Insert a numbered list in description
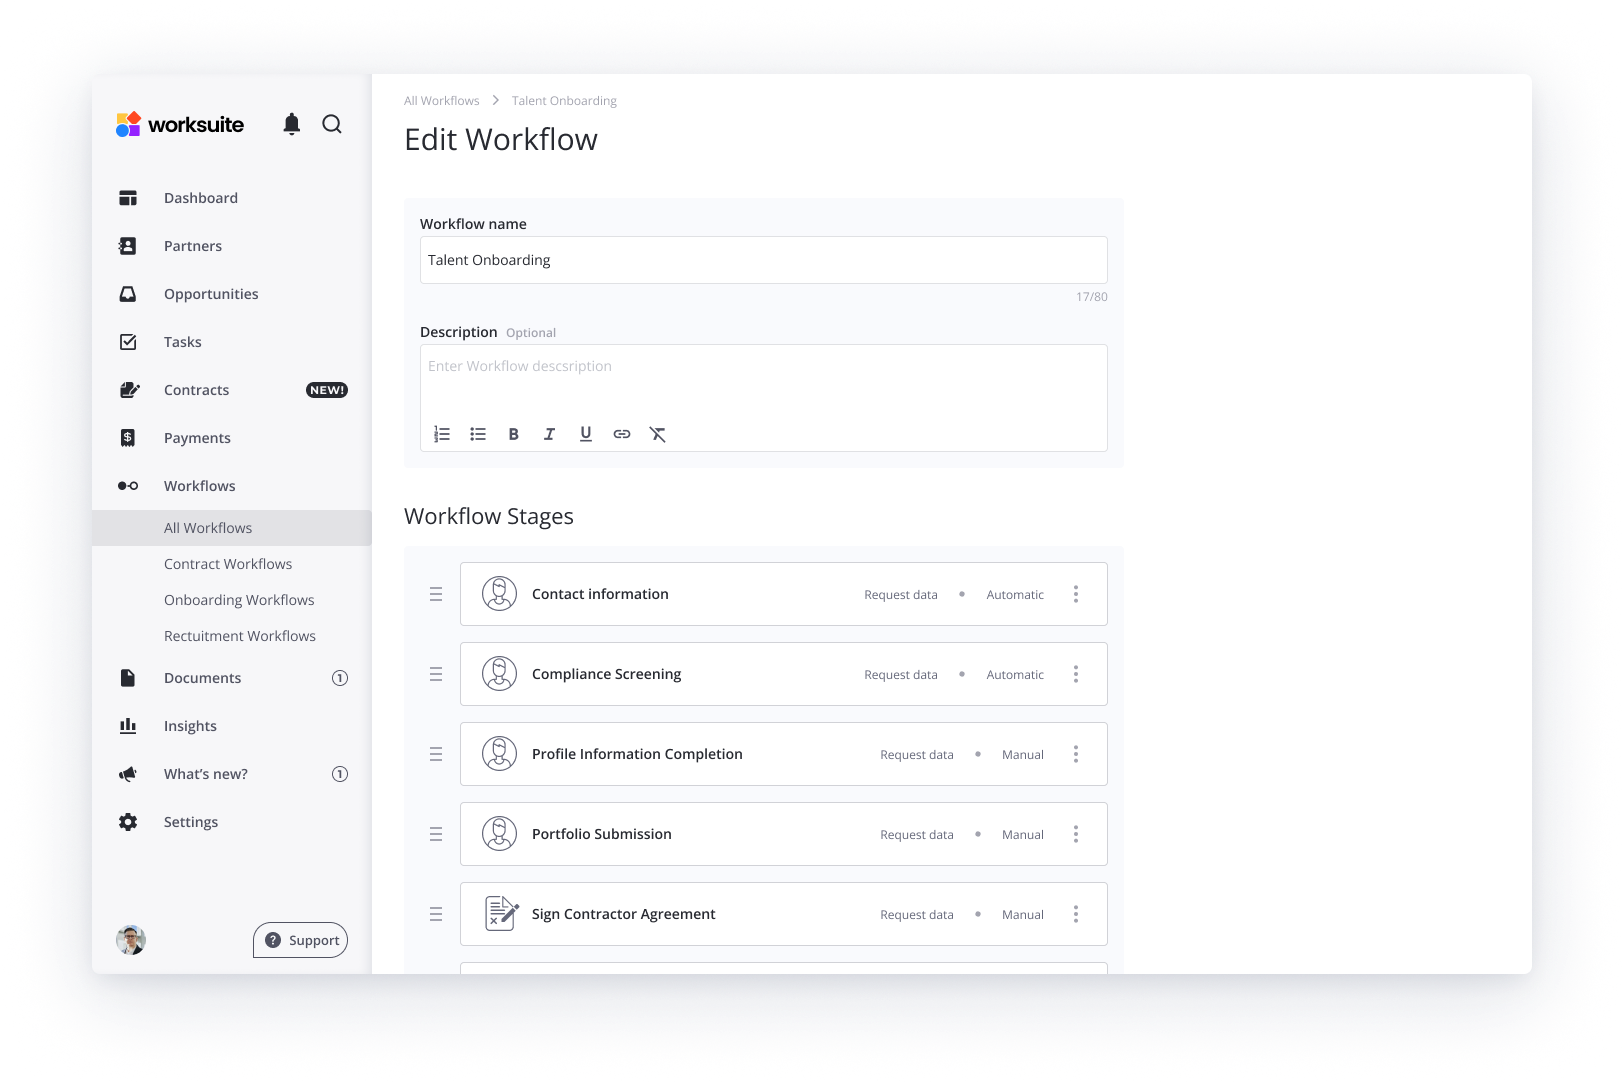 (x=442, y=434)
